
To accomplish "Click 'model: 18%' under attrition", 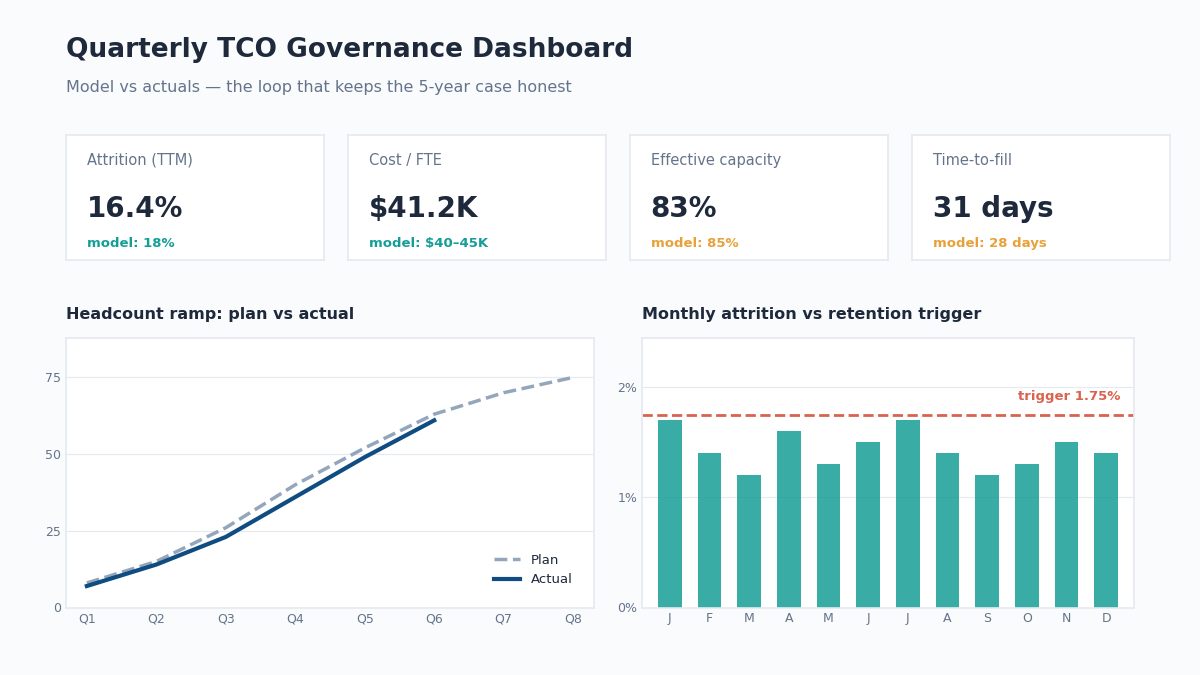I will (x=130, y=243).
